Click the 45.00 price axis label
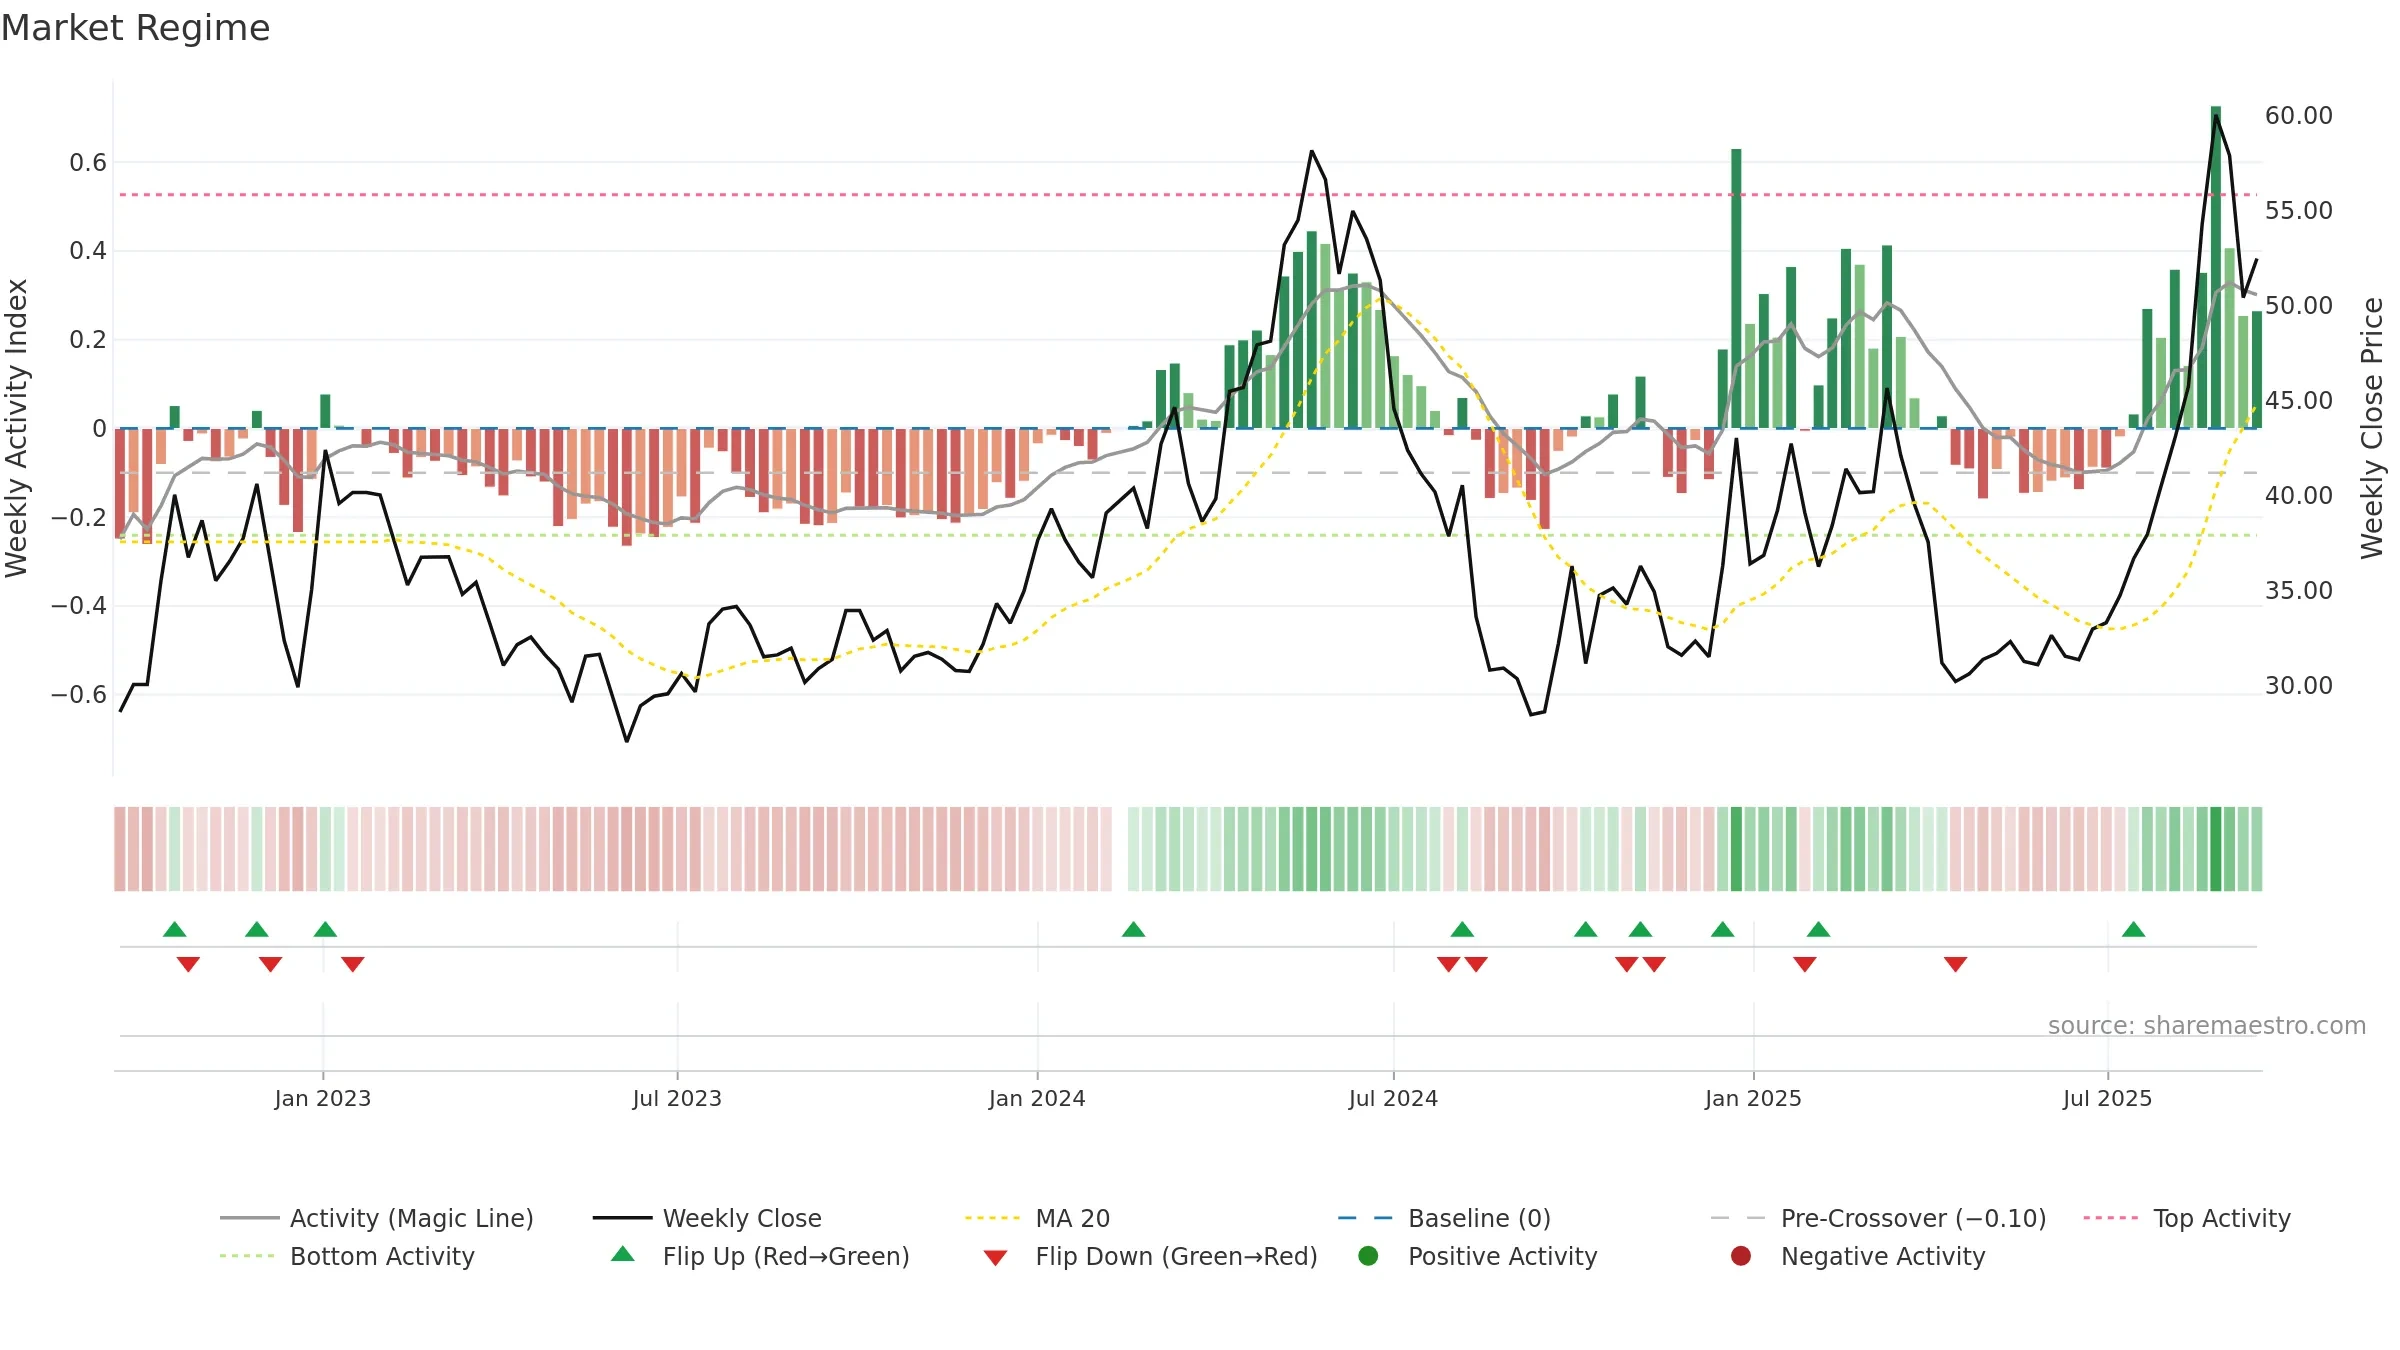This screenshot has height=1350, width=2400. click(x=2298, y=401)
